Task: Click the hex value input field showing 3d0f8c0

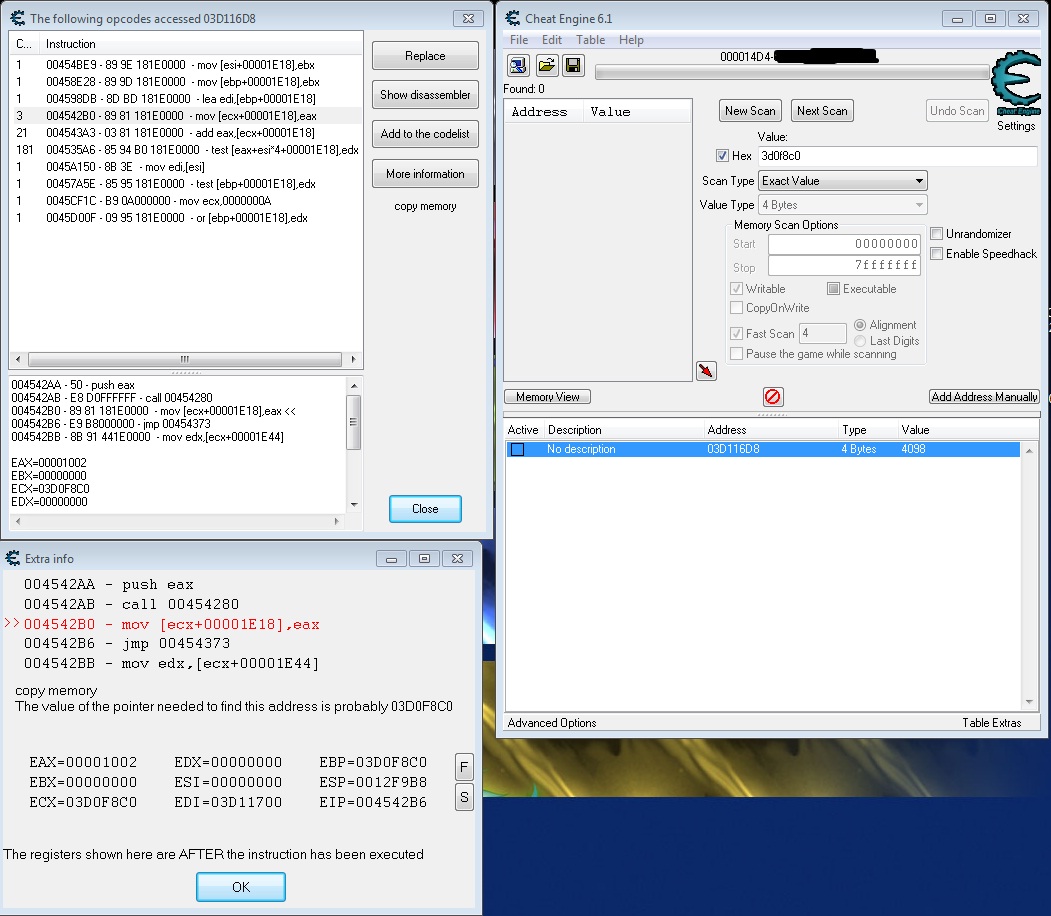Action: tap(880, 157)
